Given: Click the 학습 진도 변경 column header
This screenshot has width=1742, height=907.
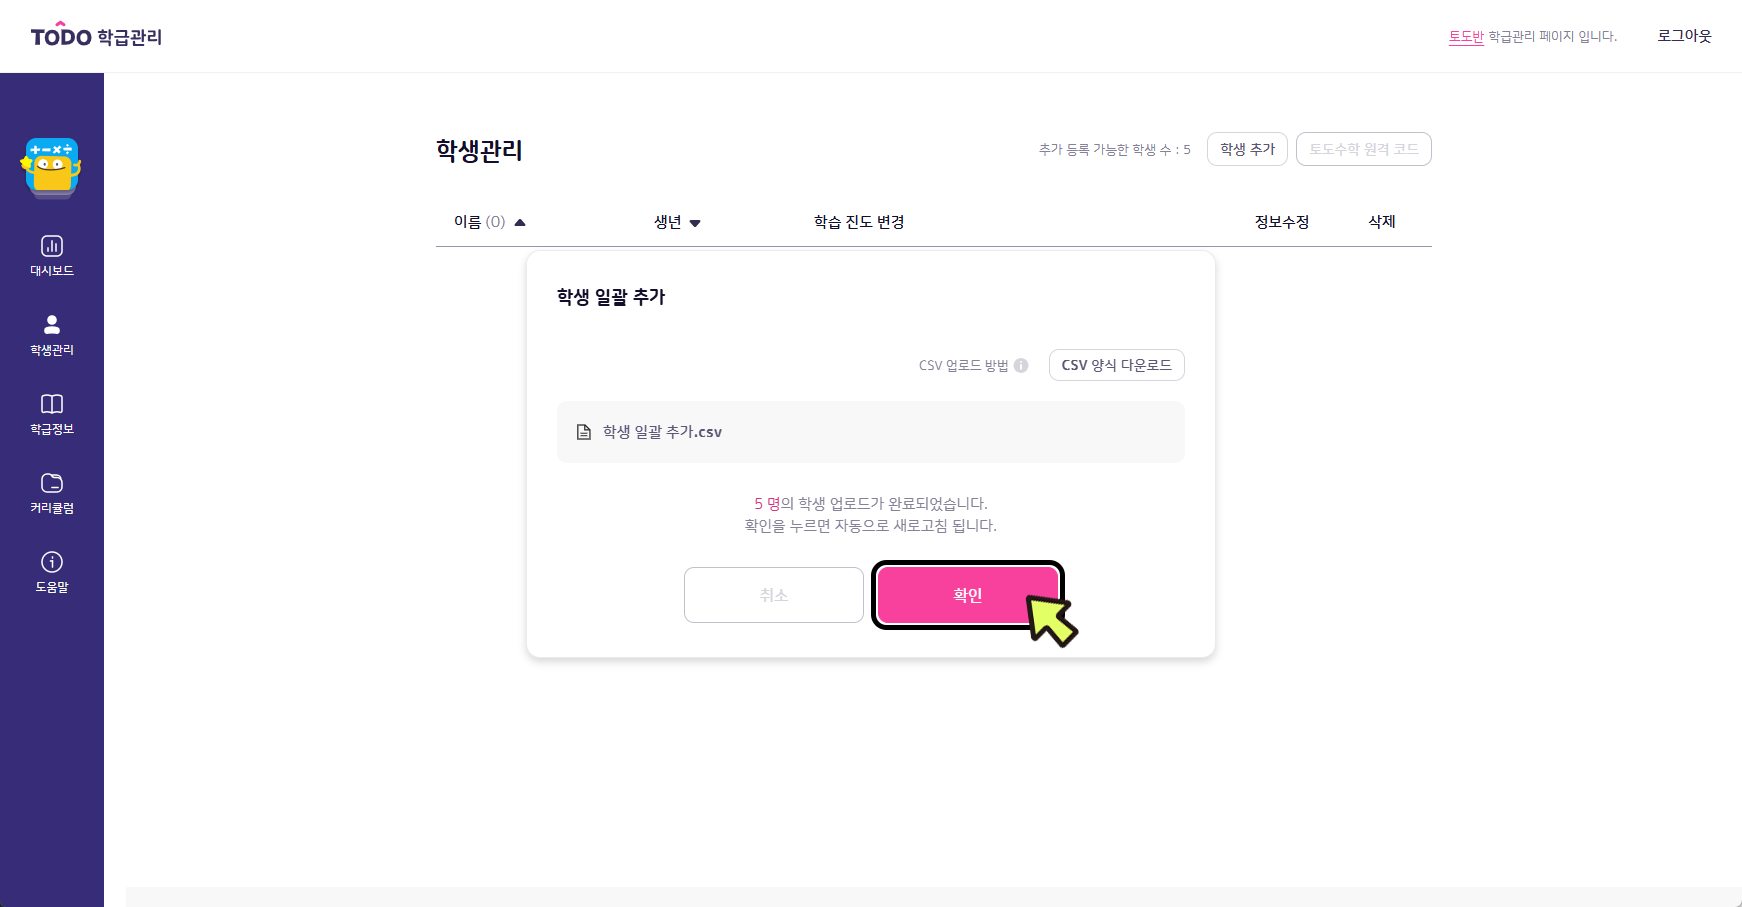Looking at the screenshot, I should 859,222.
